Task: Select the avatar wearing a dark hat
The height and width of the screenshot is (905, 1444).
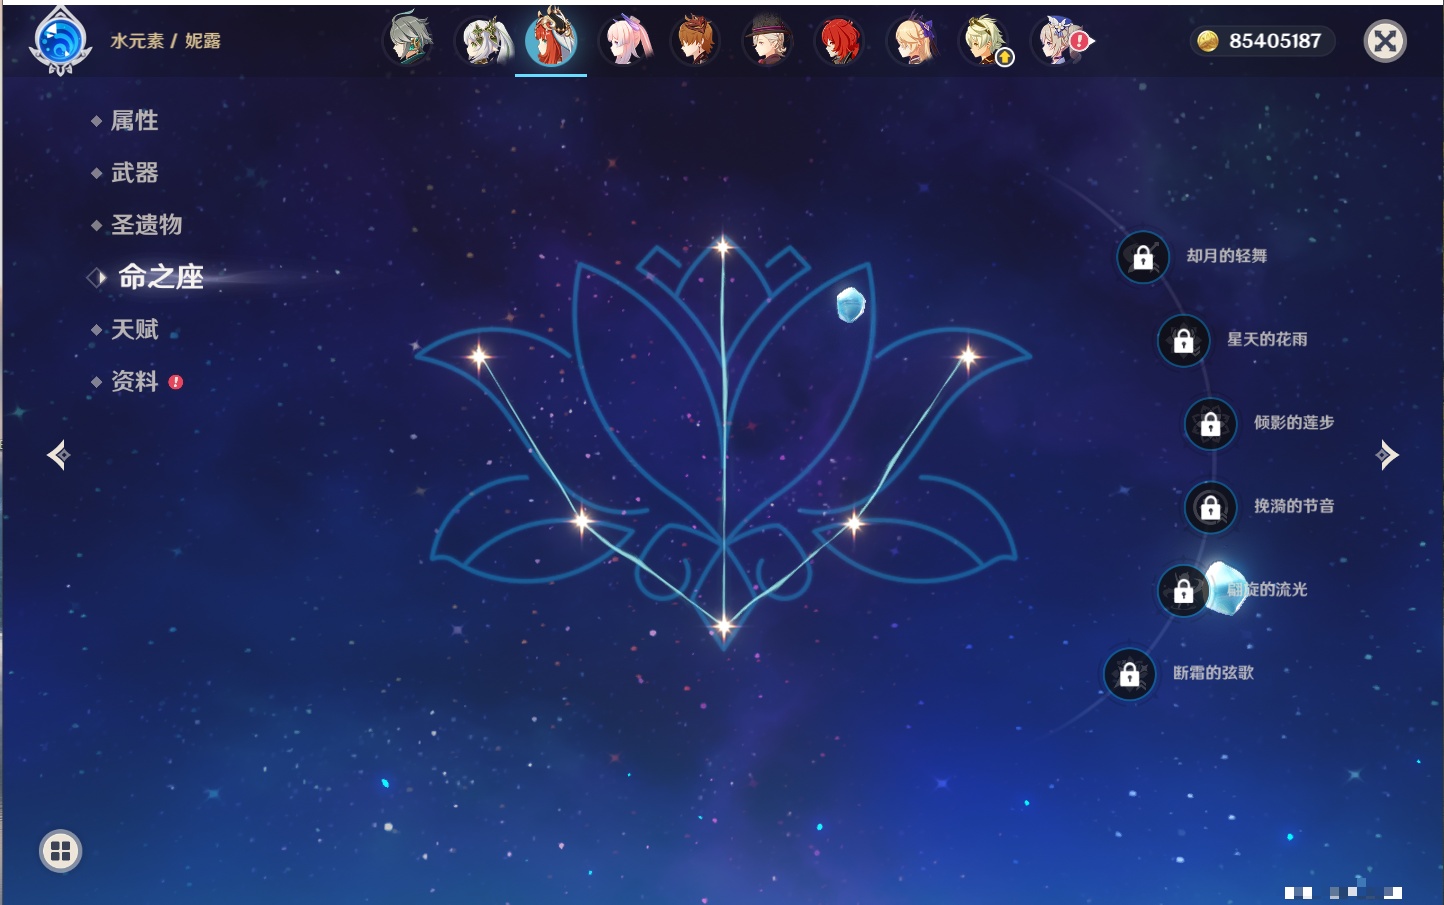Action: pos(768,41)
